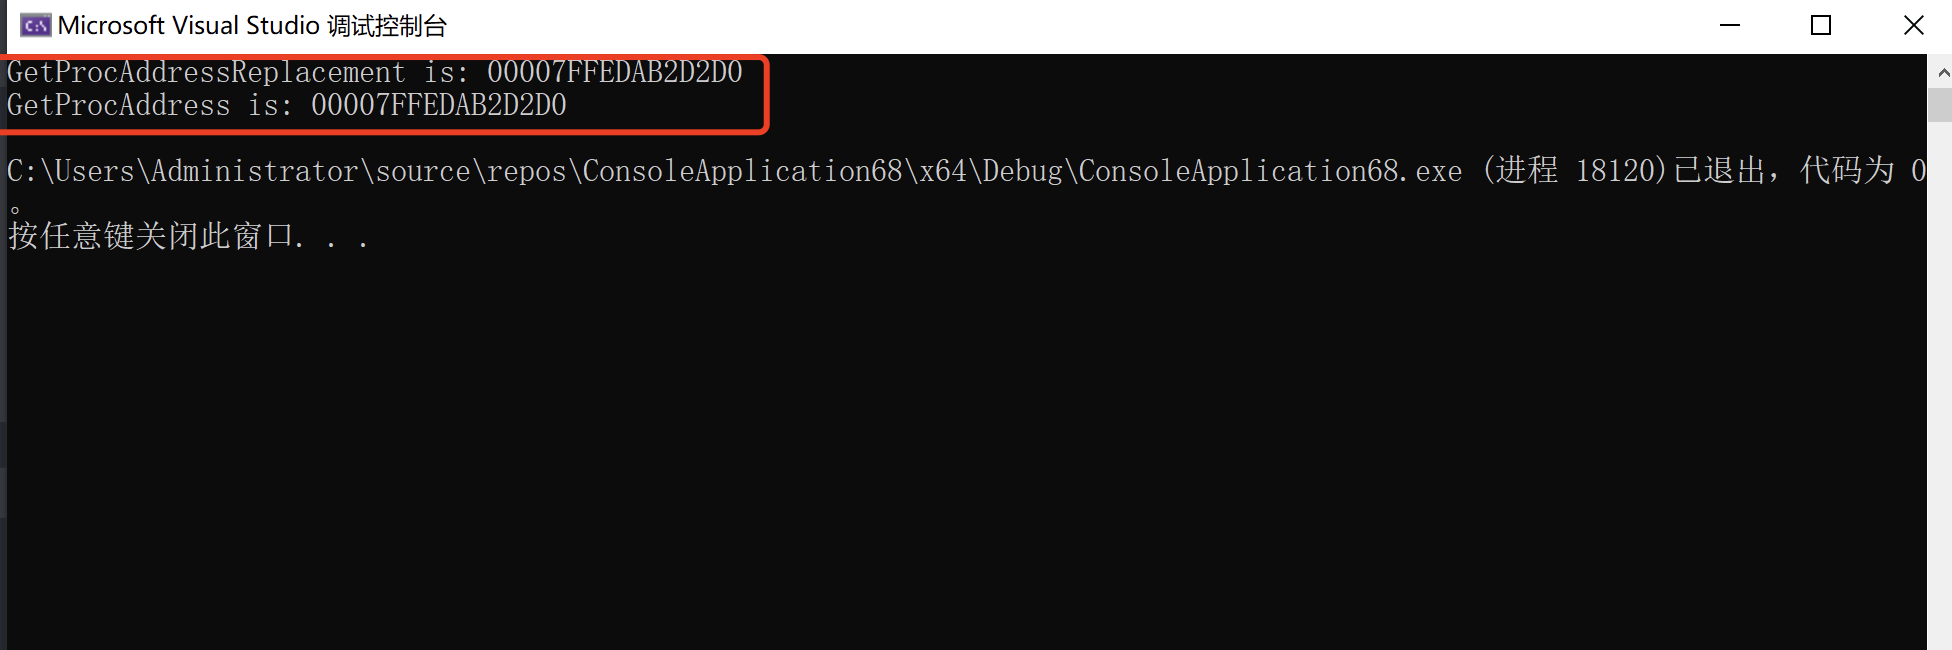Screen dimensions: 1952x650
Task: Click the console app icon in title bar
Action: (35, 26)
